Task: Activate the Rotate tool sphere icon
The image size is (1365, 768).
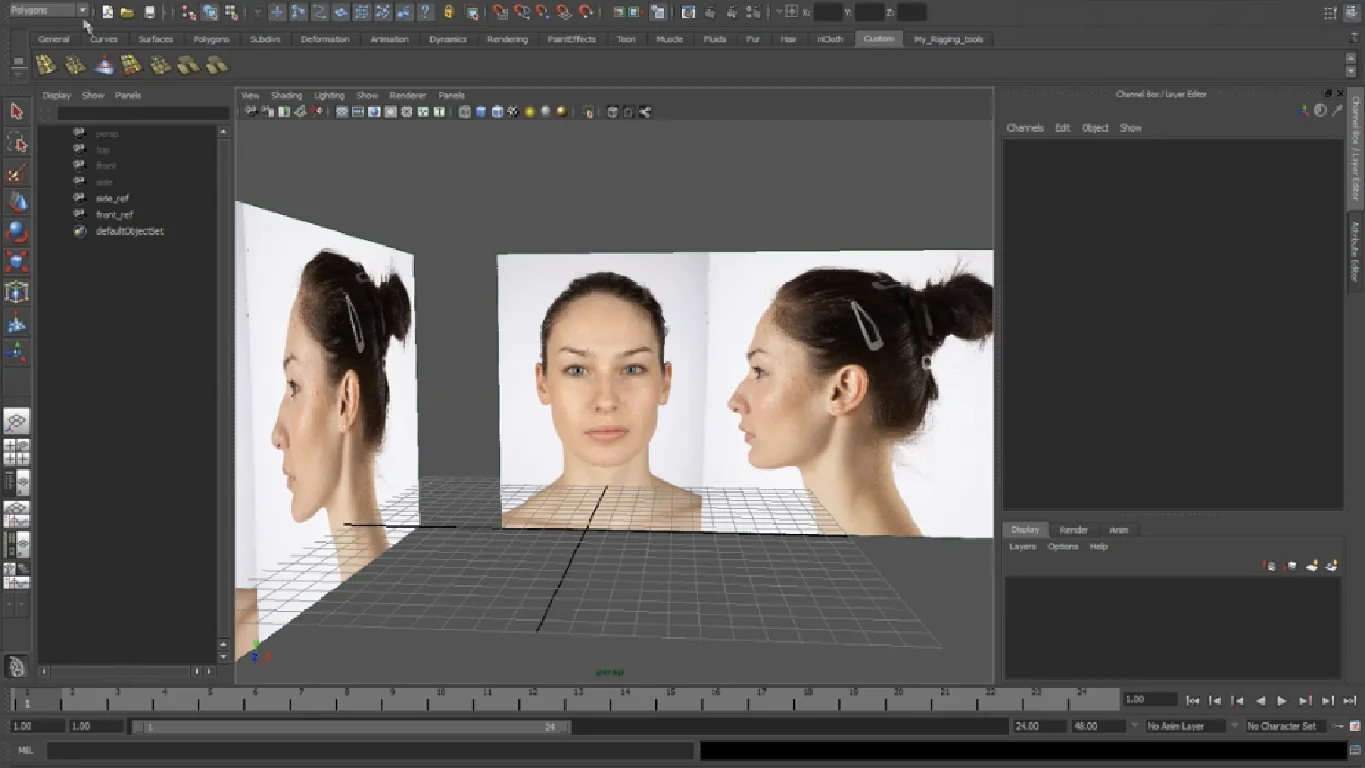Action: 16,232
